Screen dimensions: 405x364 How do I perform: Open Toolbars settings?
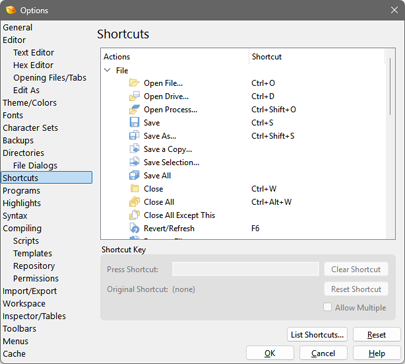(19, 329)
